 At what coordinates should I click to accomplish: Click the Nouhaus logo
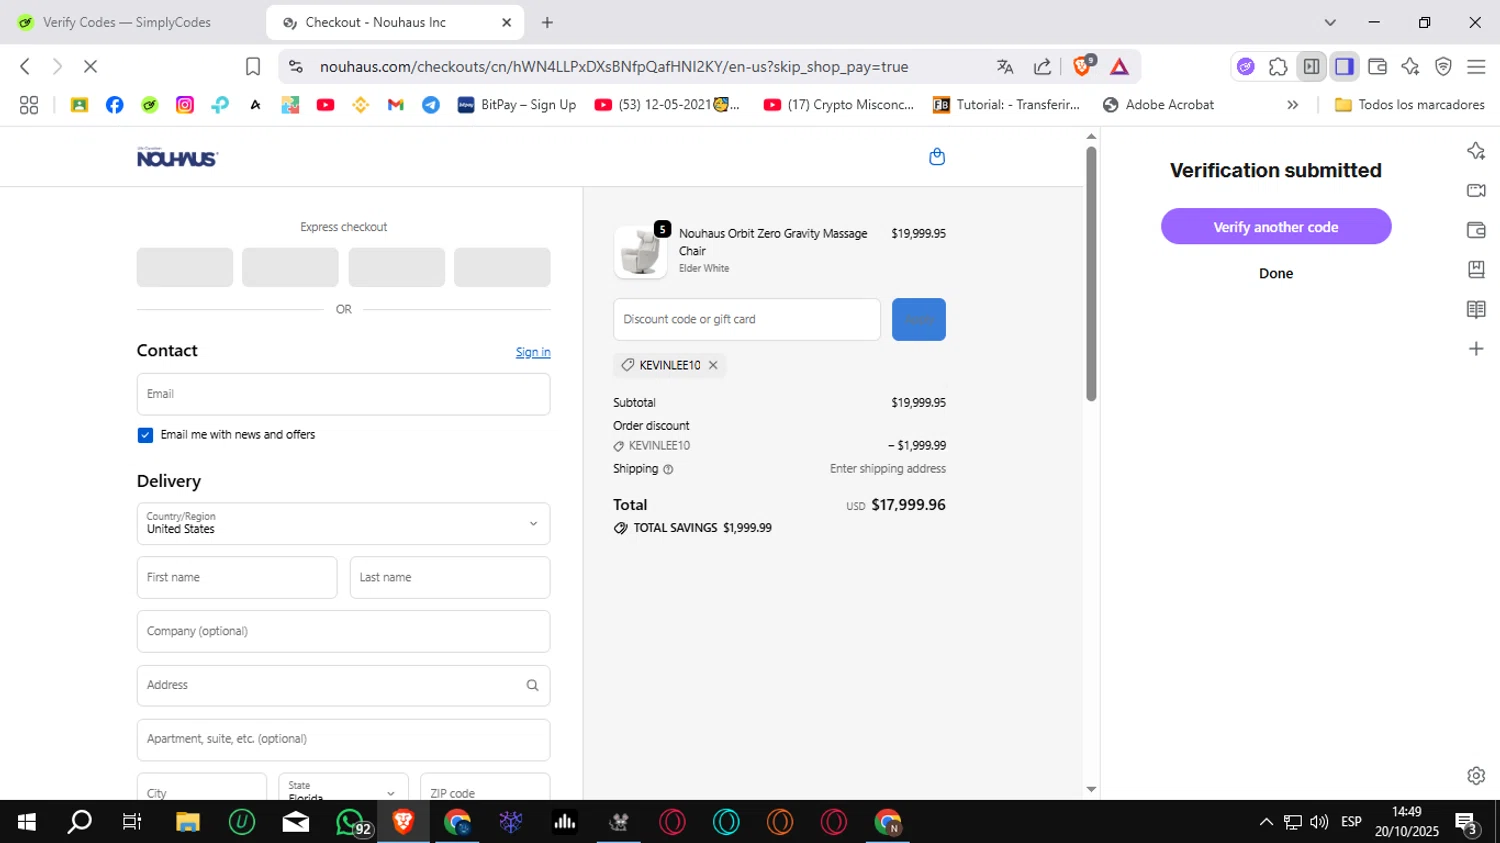(x=177, y=157)
